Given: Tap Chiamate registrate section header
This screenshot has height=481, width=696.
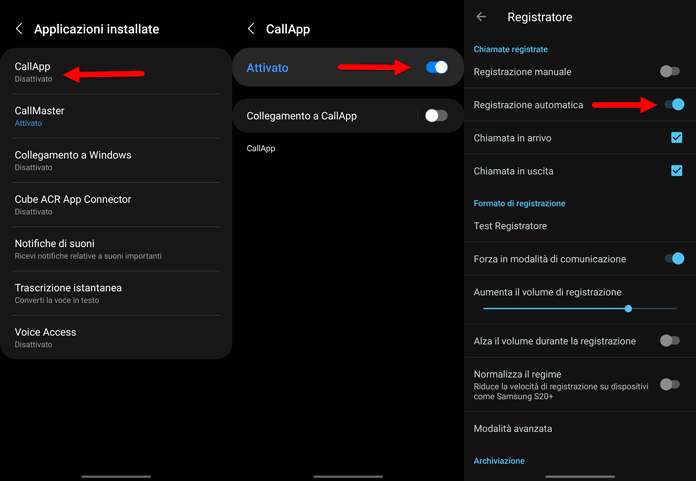Looking at the screenshot, I should pos(510,49).
